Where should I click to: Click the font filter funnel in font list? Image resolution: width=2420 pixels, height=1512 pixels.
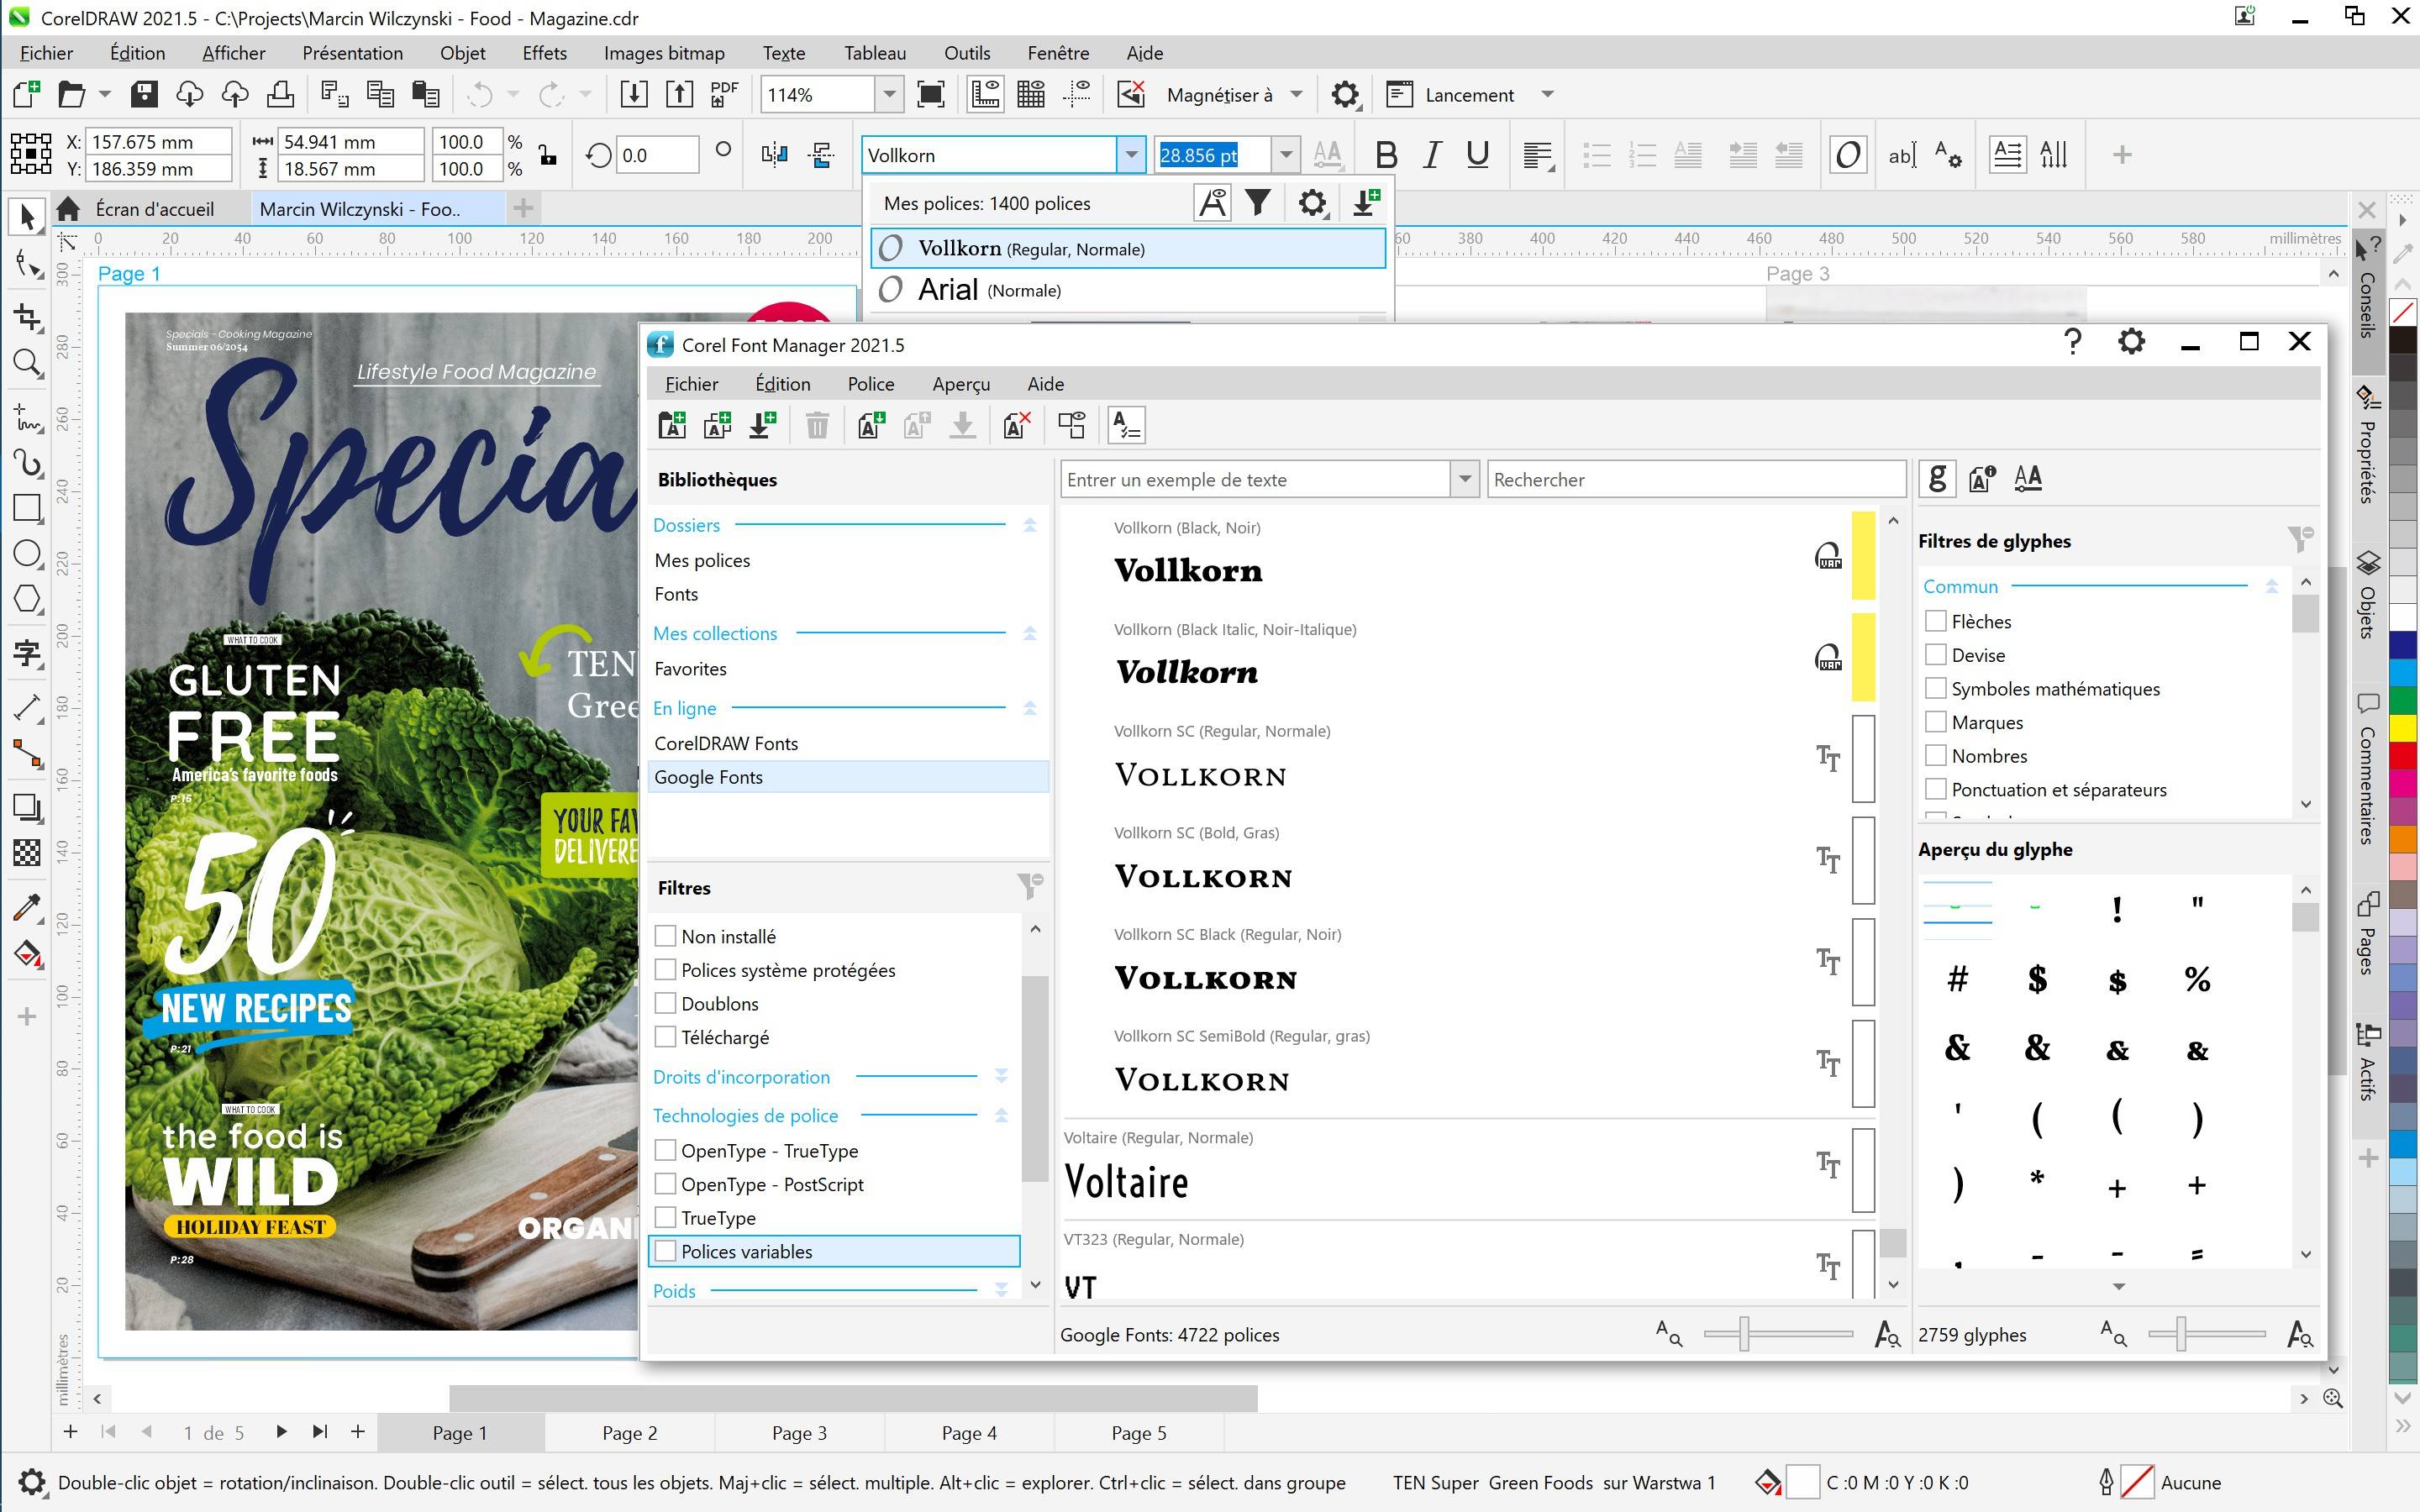click(1258, 203)
